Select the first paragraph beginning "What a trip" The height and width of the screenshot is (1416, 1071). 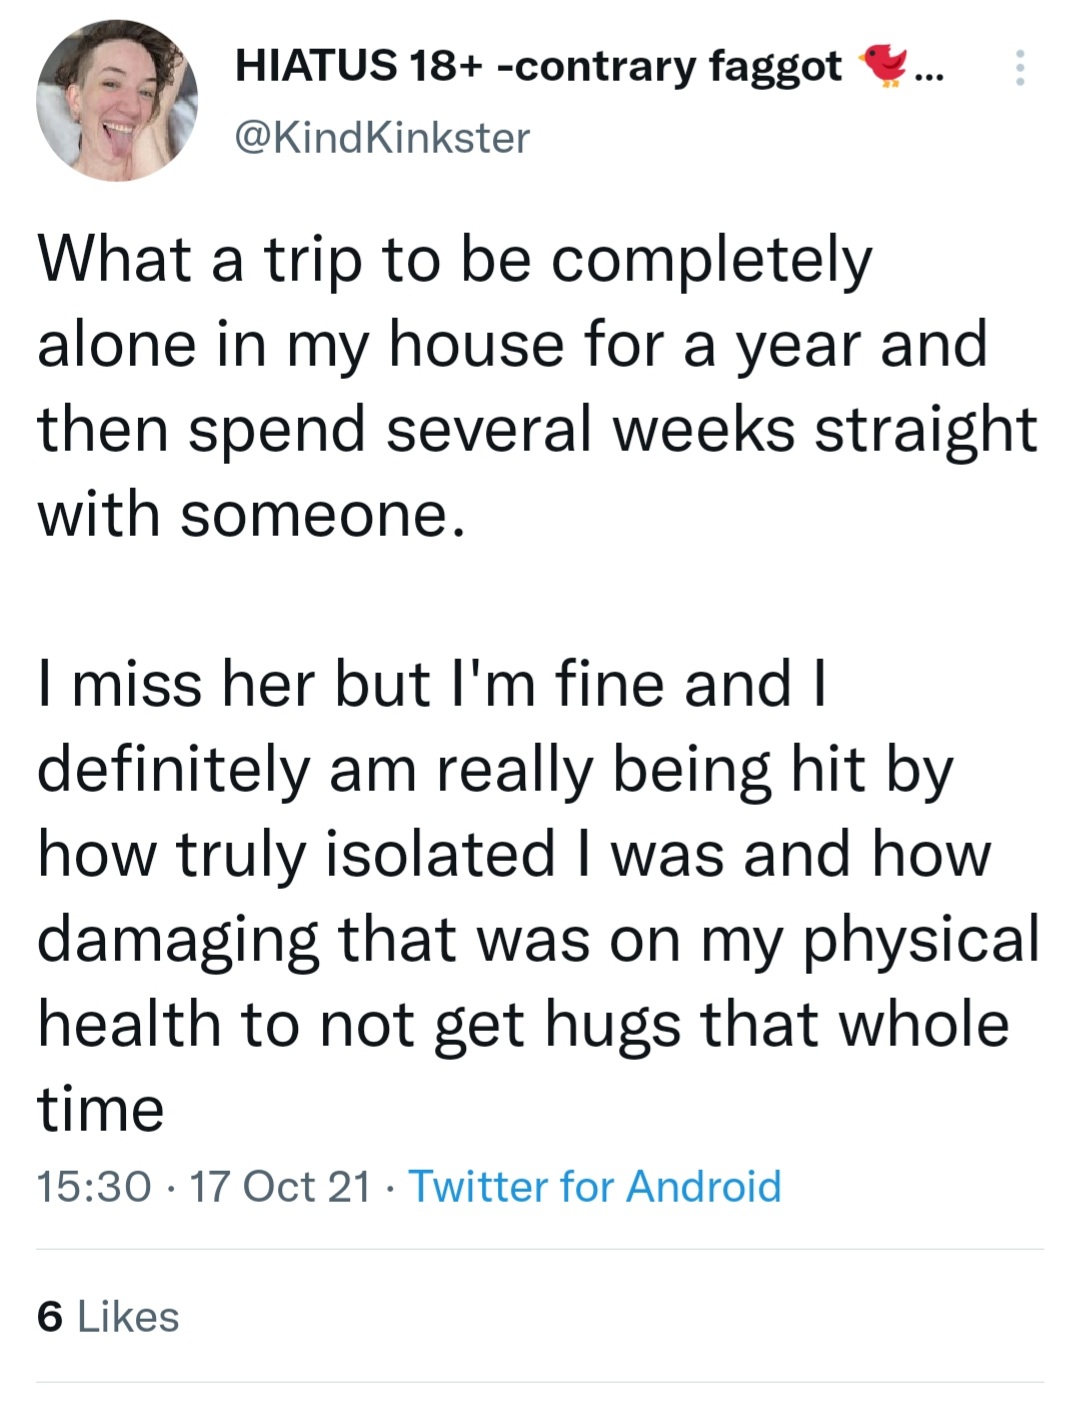(x=537, y=387)
